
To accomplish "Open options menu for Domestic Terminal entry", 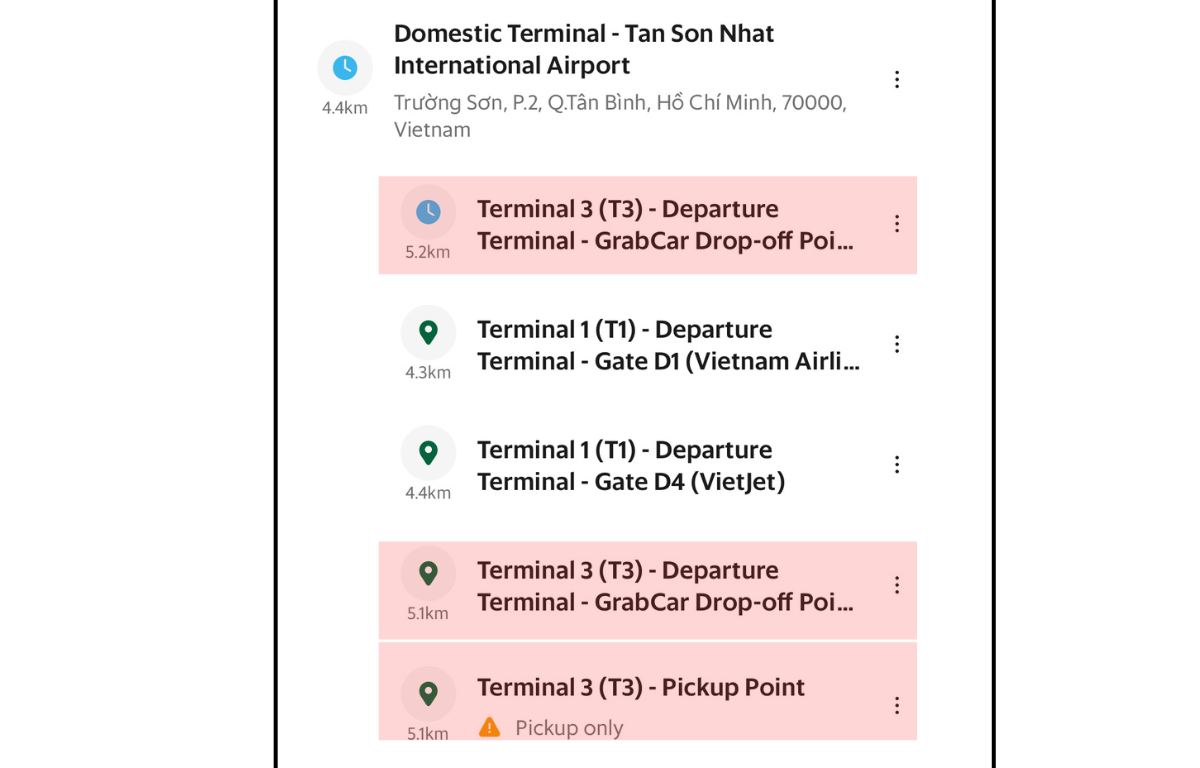I will [x=897, y=80].
